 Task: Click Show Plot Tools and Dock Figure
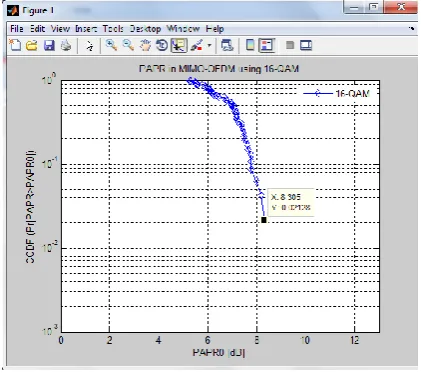[x=306, y=45]
